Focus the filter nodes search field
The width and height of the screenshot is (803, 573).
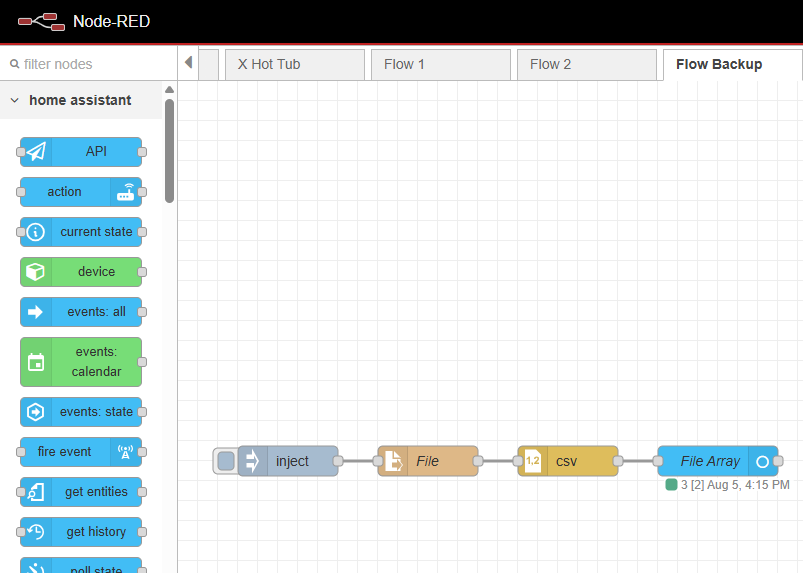pyautogui.click(x=89, y=64)
